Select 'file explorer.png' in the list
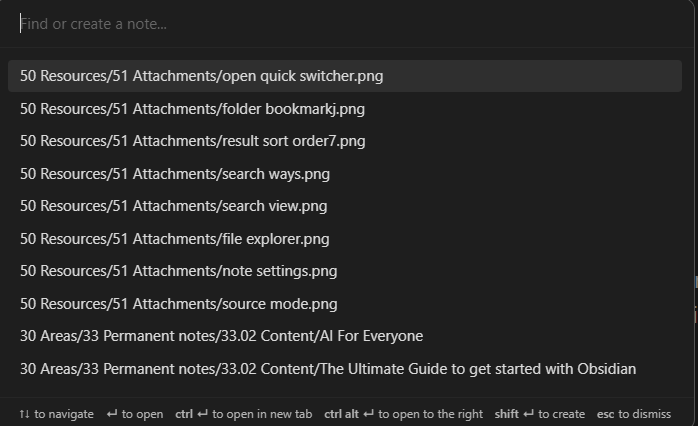698x426 pixels. click(x=175, y=239)
